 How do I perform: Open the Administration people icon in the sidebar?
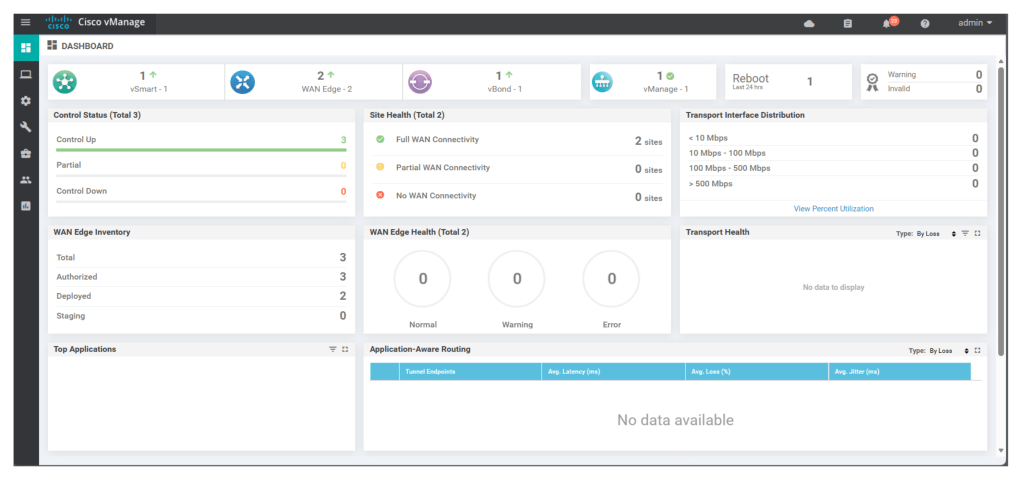point(26,180)
